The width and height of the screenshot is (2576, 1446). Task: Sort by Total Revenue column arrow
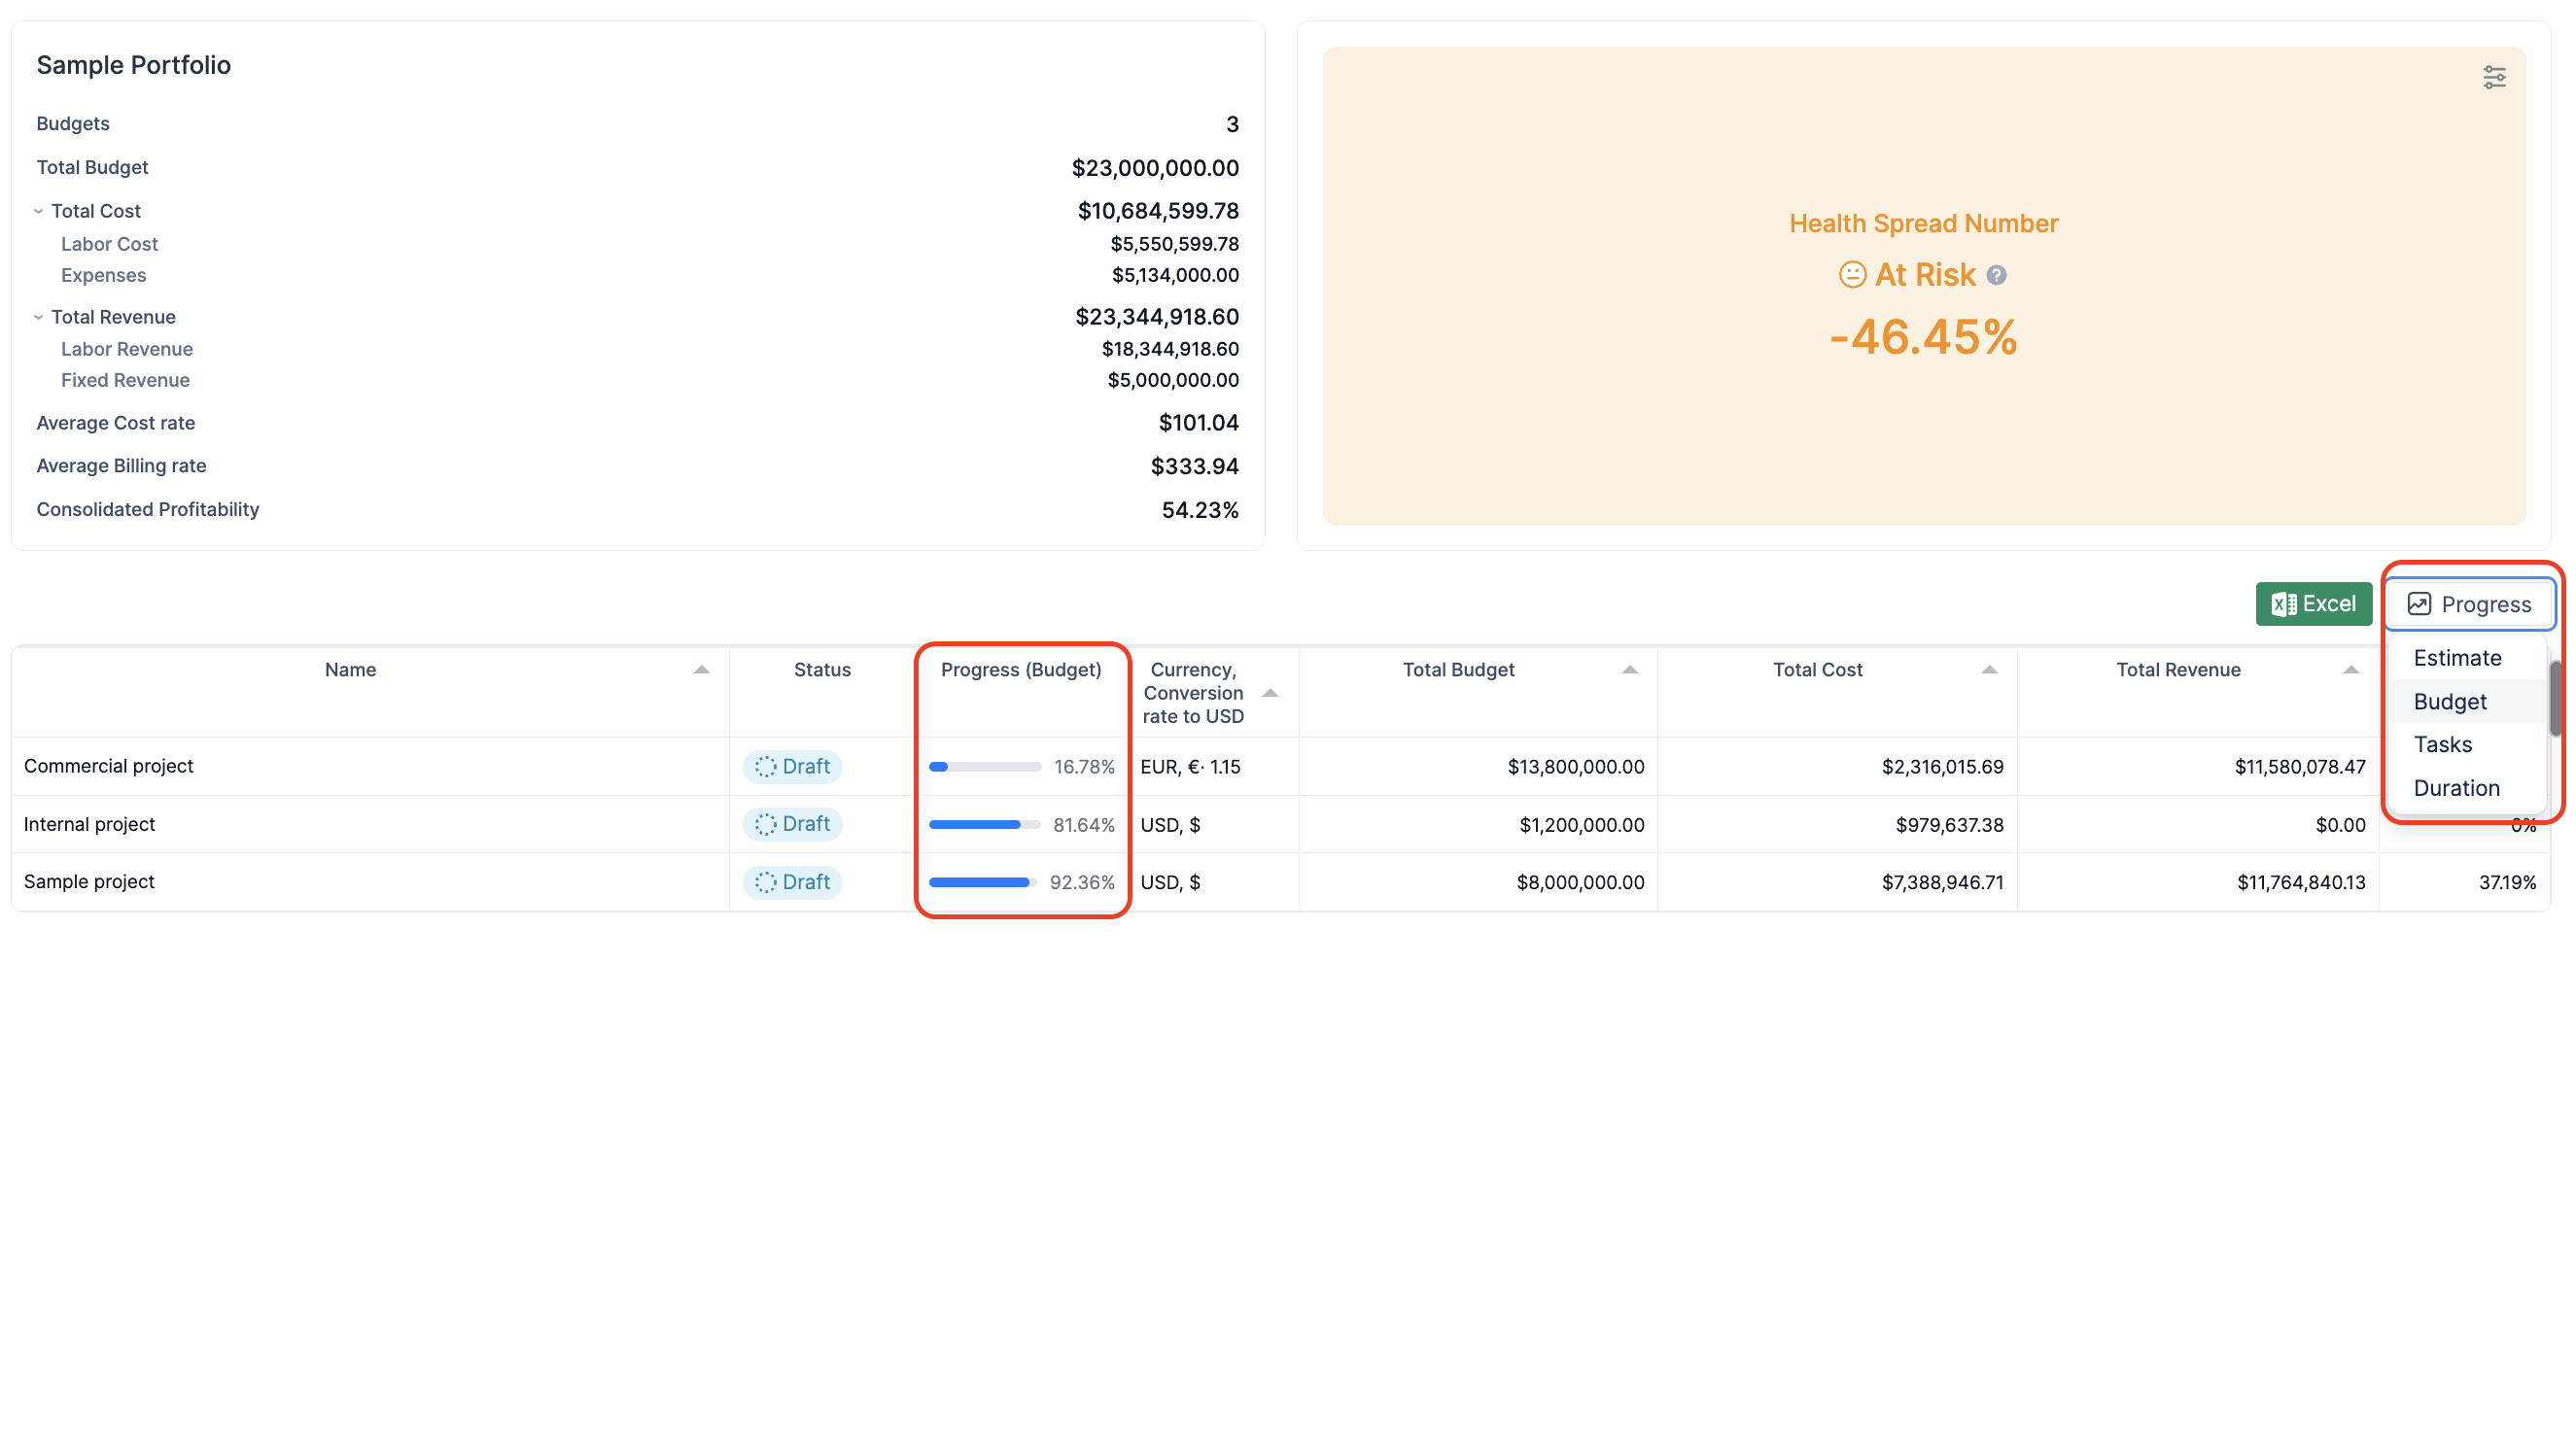click(x=2351, y=670)
